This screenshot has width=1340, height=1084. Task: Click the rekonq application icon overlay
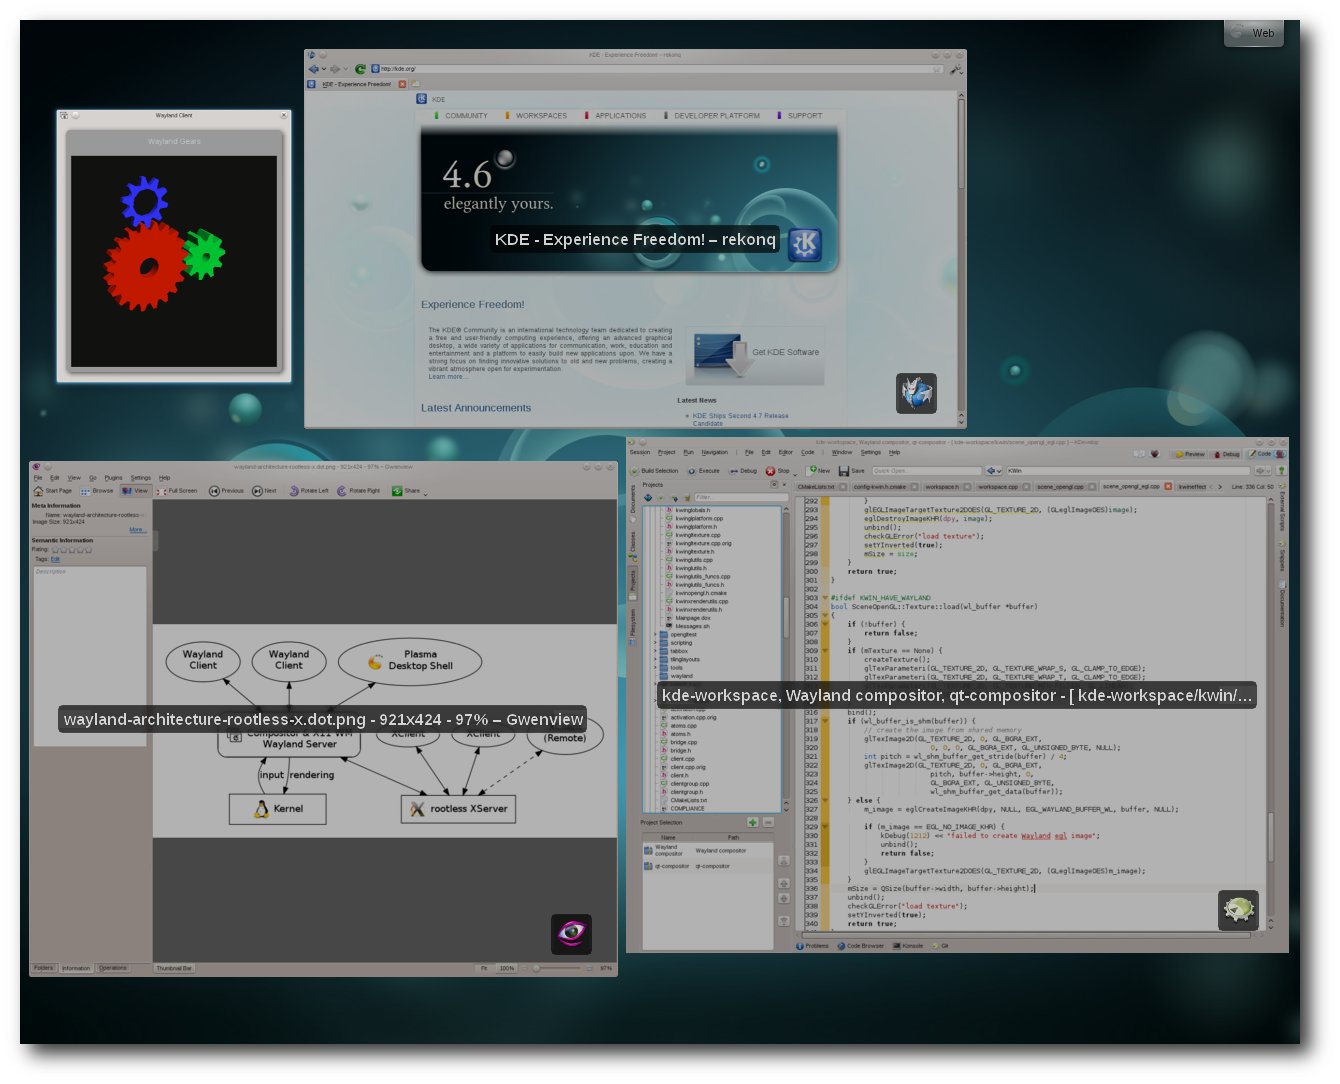pos(916,393)
